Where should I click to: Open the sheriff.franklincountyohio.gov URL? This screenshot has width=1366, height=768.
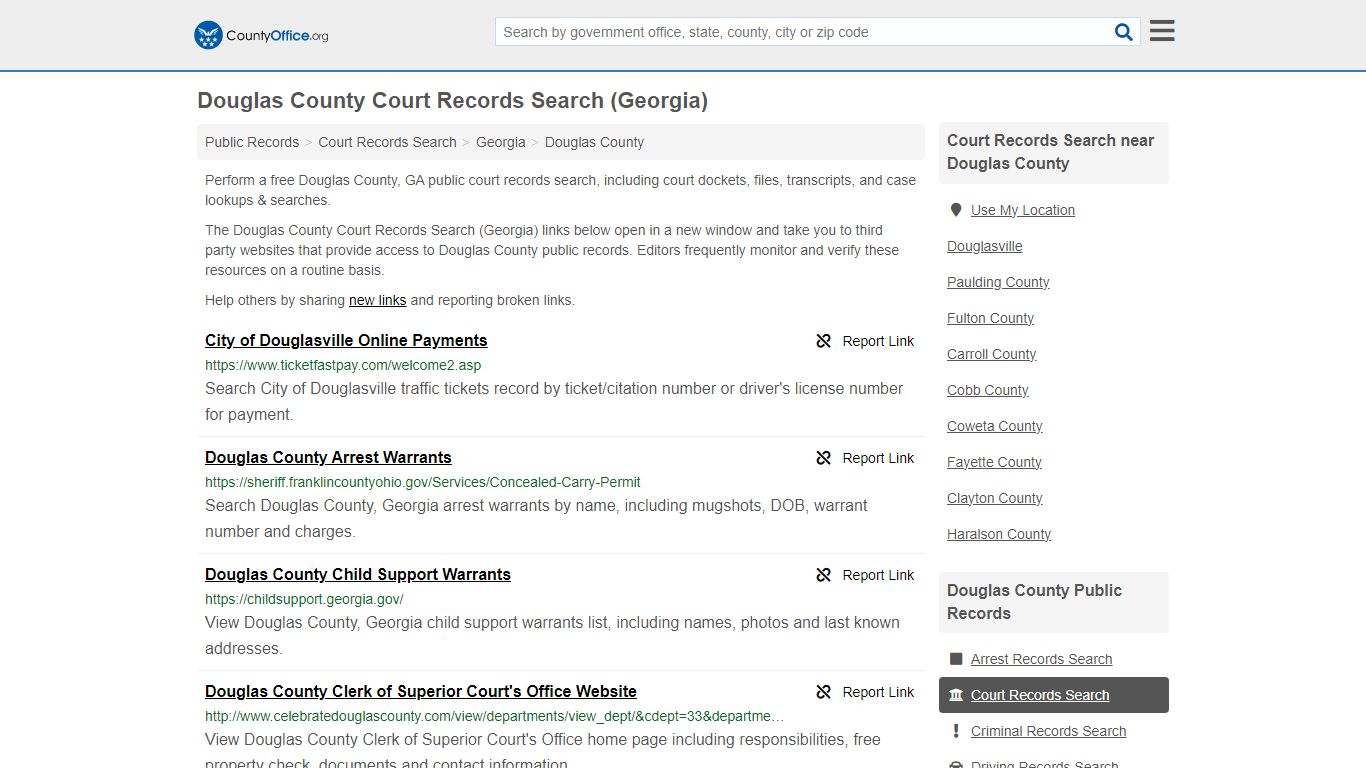point(423,482)
